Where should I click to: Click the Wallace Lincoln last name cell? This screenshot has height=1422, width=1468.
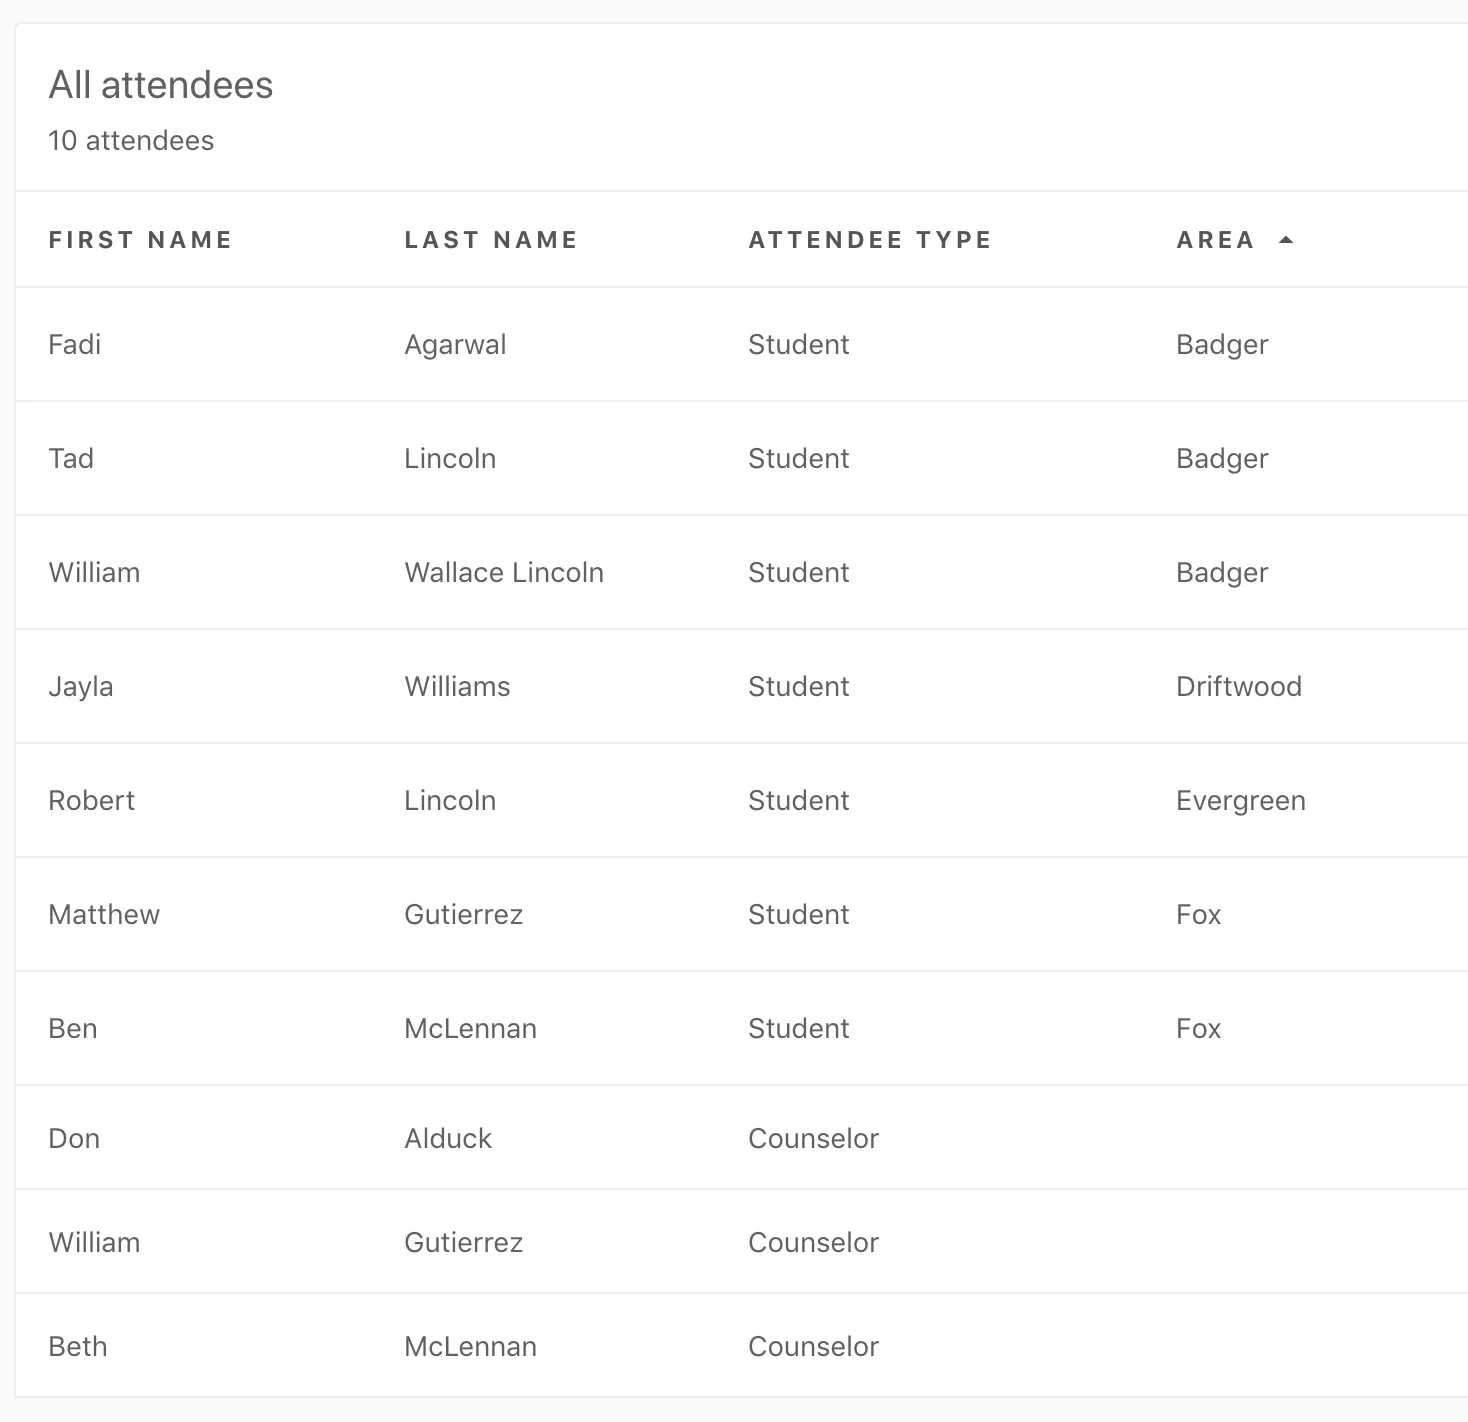click(x=503, y=573)
